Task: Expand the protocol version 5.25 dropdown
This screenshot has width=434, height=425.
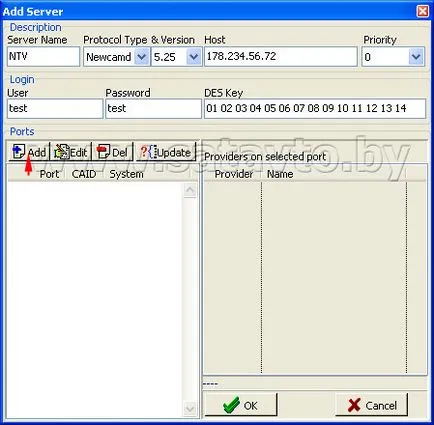Action: (x=194, y=57)
